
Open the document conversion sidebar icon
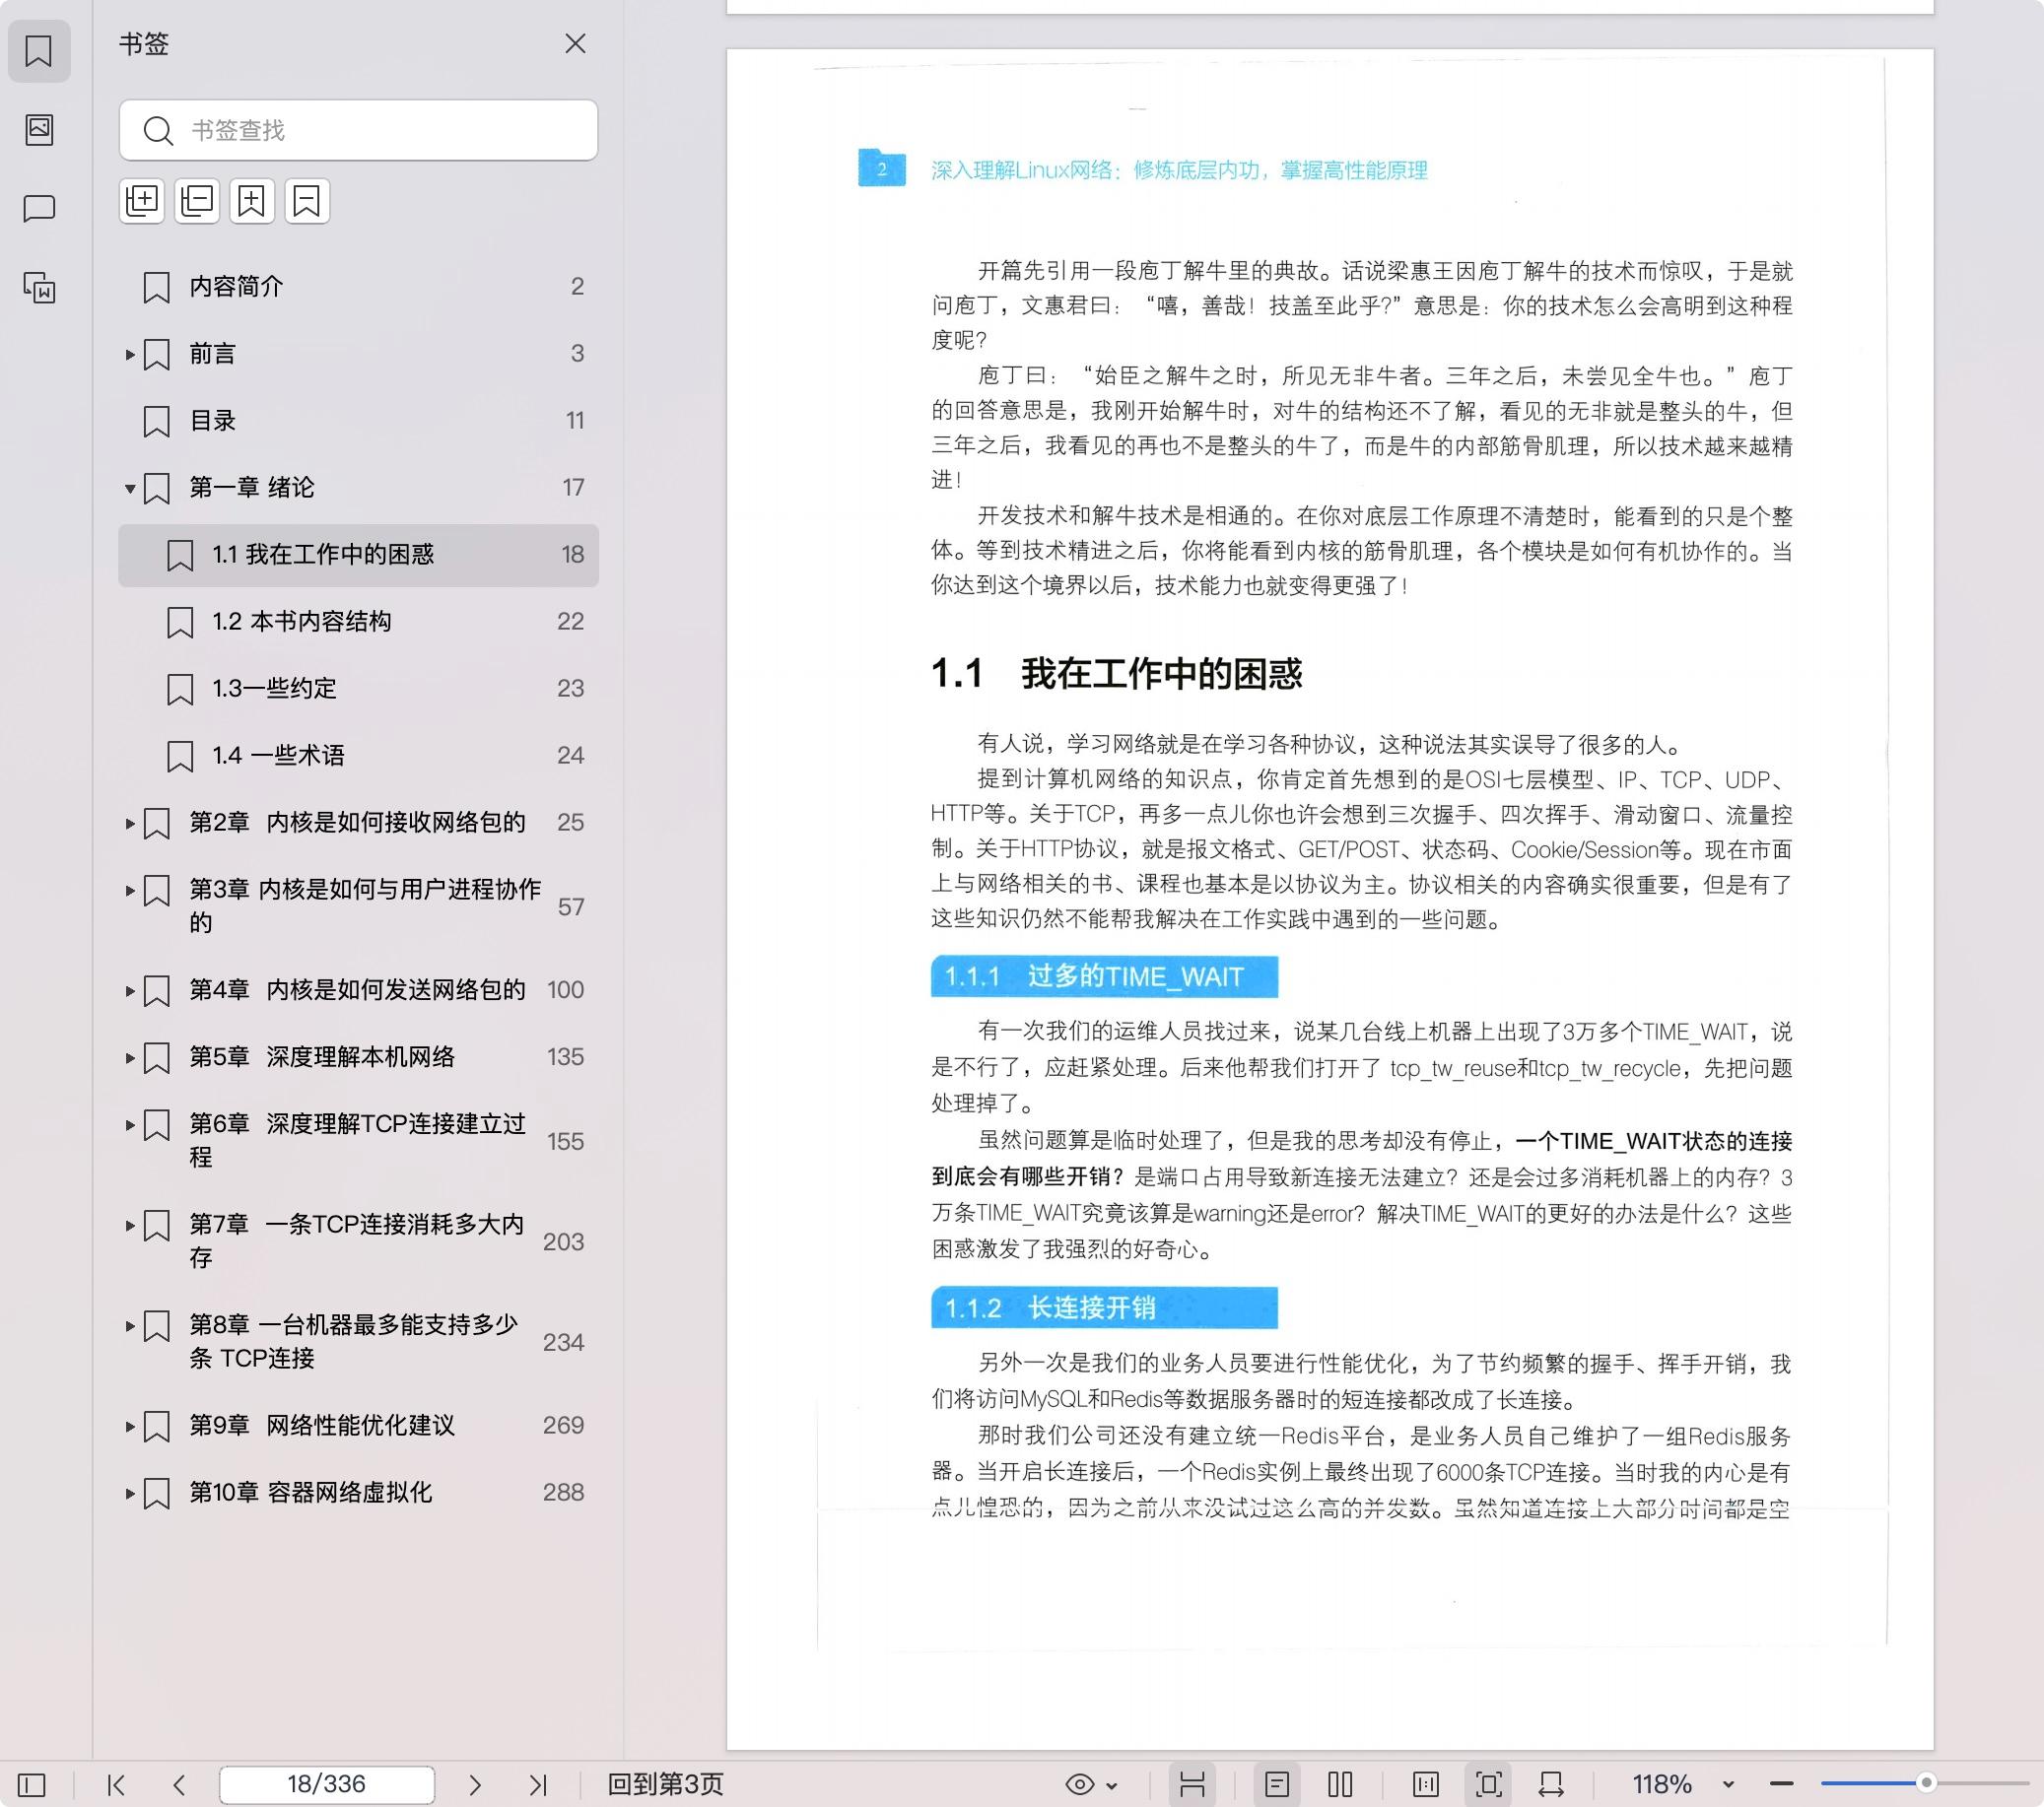click(x=39, y=288)
